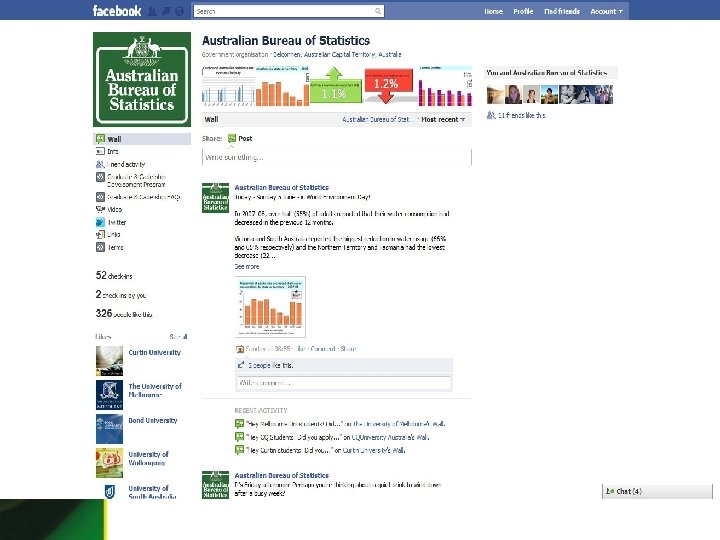The height and width of the screenshot is (540, 720).
Task: Click the Twitter bird icon in sidebar
Action: [x=100, y=222]
